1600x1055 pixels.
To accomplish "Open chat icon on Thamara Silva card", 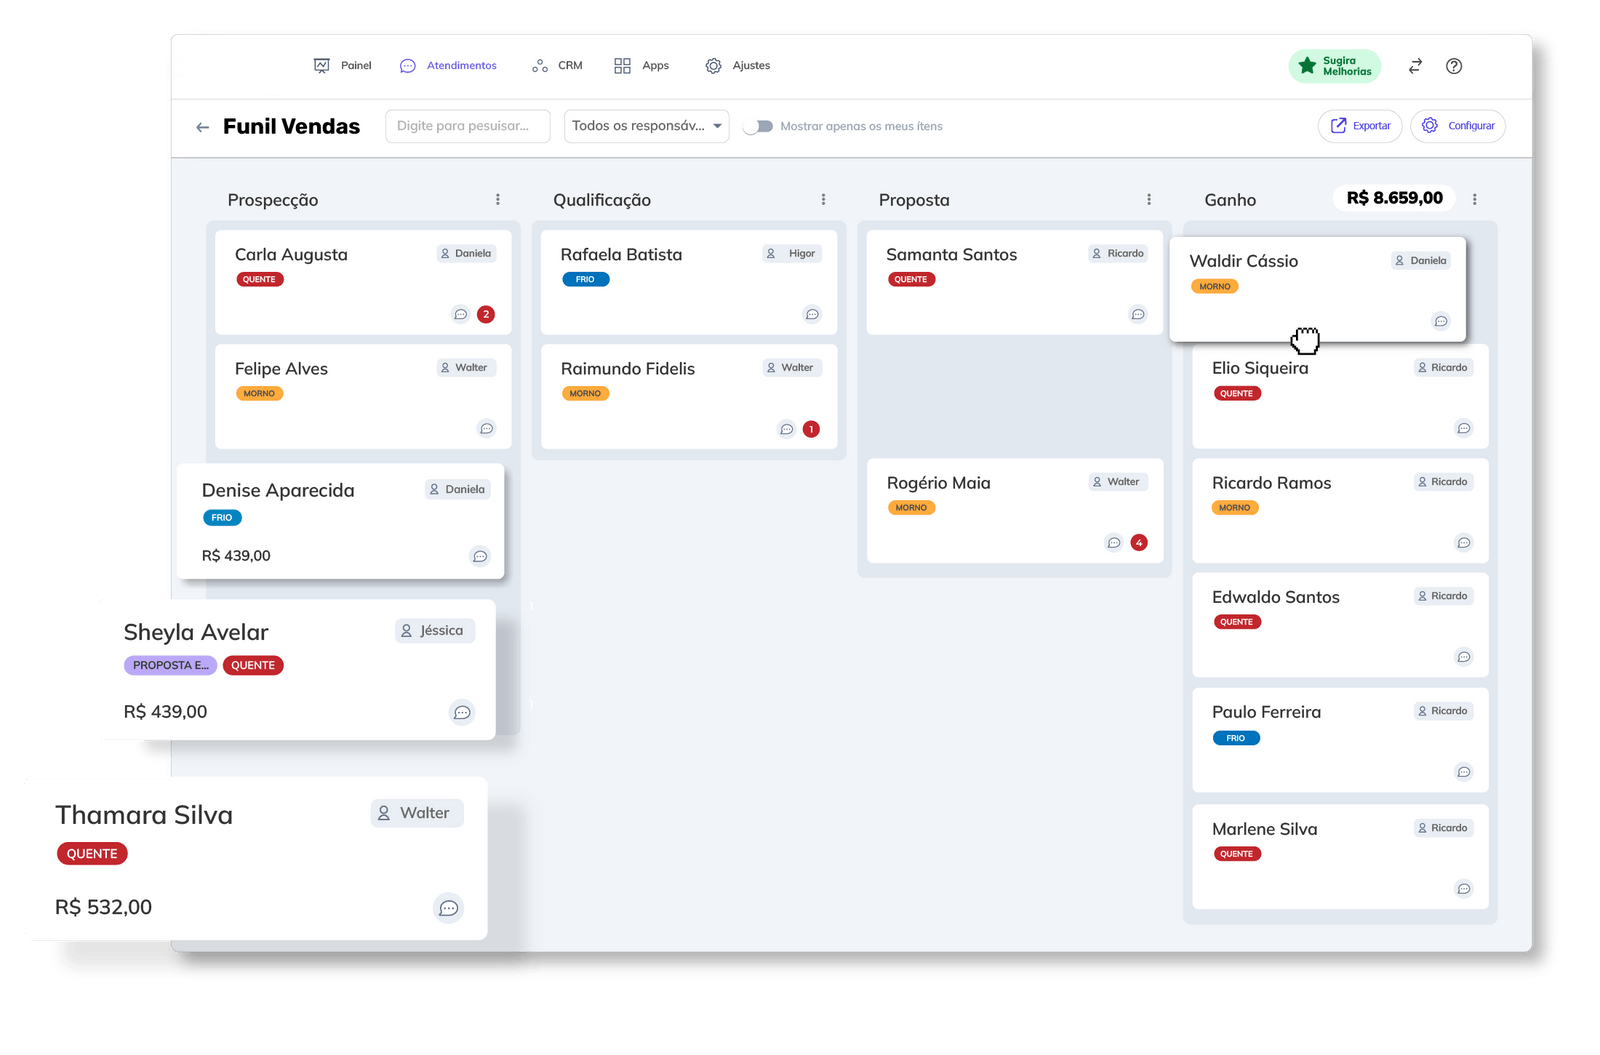I will tap(448, 908).
